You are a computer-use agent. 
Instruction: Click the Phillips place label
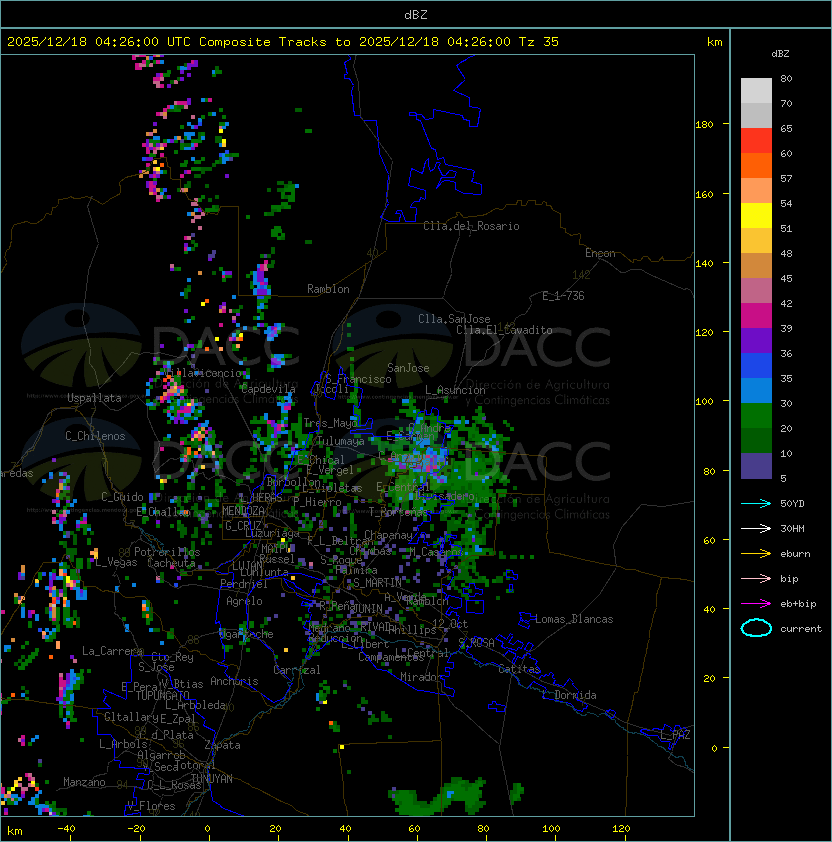click(413, 630)
